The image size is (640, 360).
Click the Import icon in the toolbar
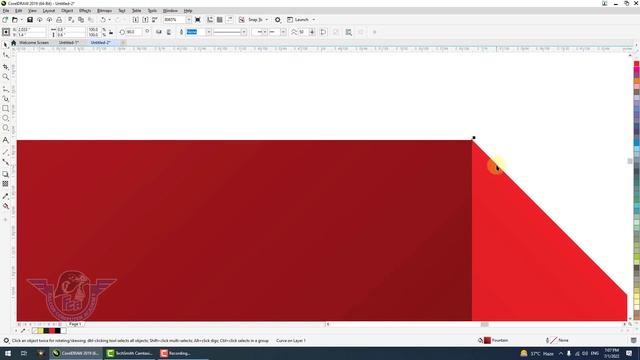(x=136, y=20)
